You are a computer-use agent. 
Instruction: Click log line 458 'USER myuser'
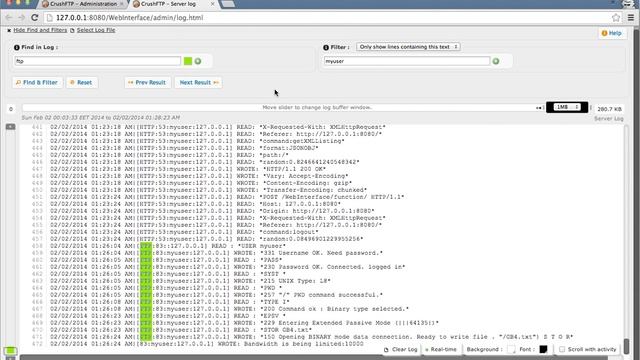point(168,246)
